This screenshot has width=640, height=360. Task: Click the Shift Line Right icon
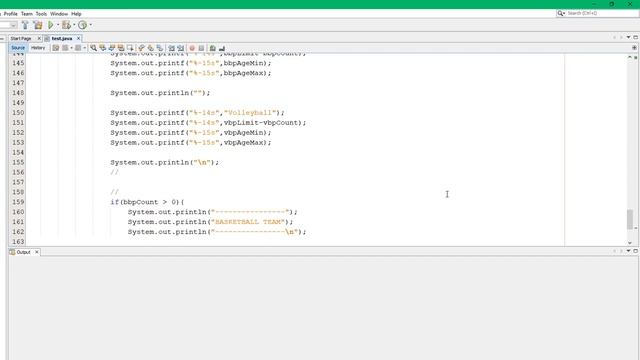(180, 48)
